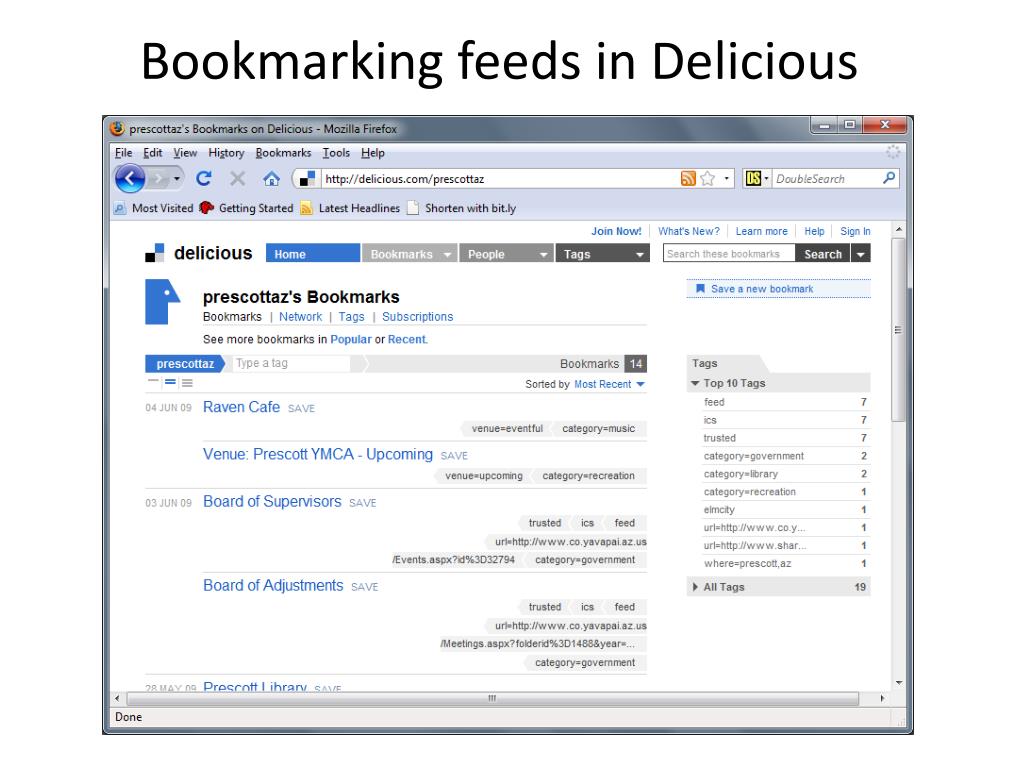Click the Search these bookmarks field

(x=729, y=253)
